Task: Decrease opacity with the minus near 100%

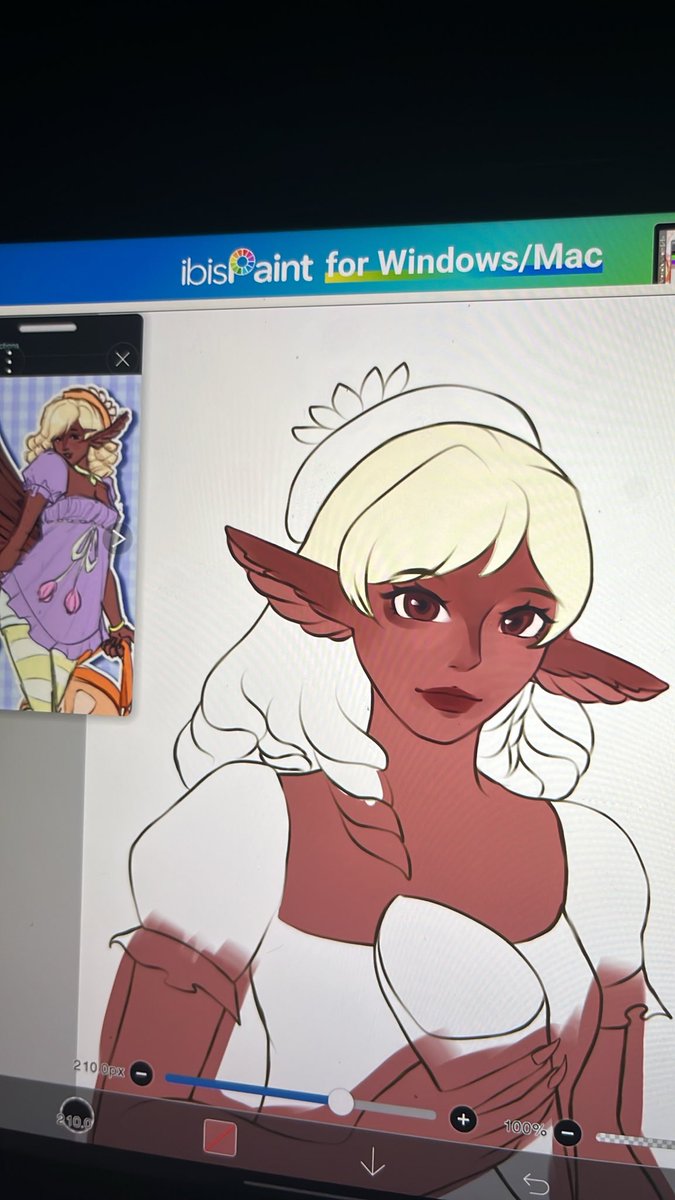Action: [x=568, y=1133]
